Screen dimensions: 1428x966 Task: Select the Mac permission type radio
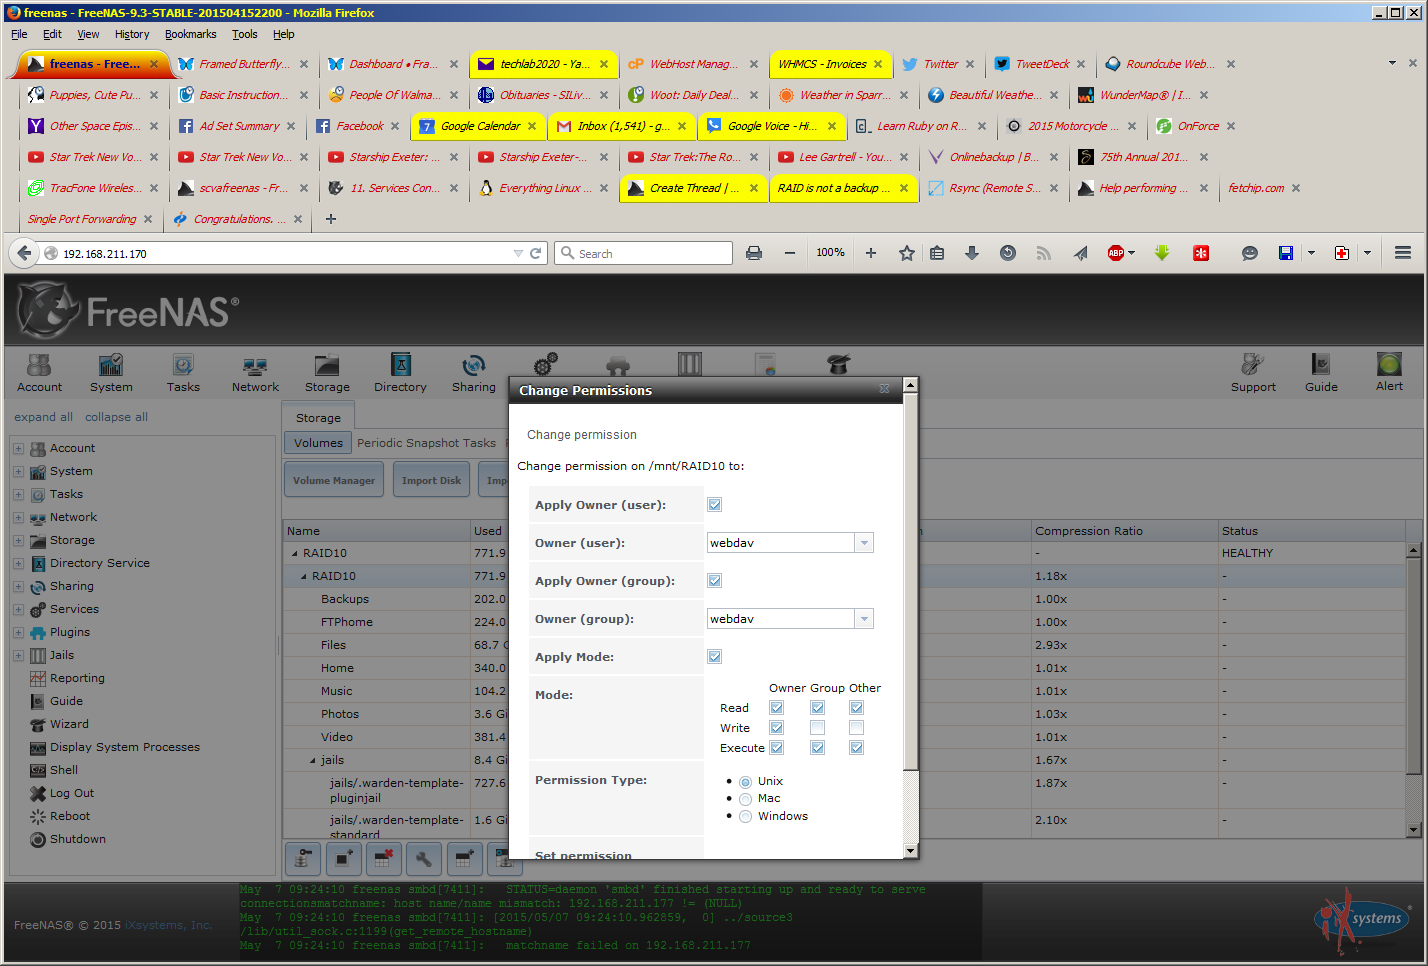[x=746, y=799]
